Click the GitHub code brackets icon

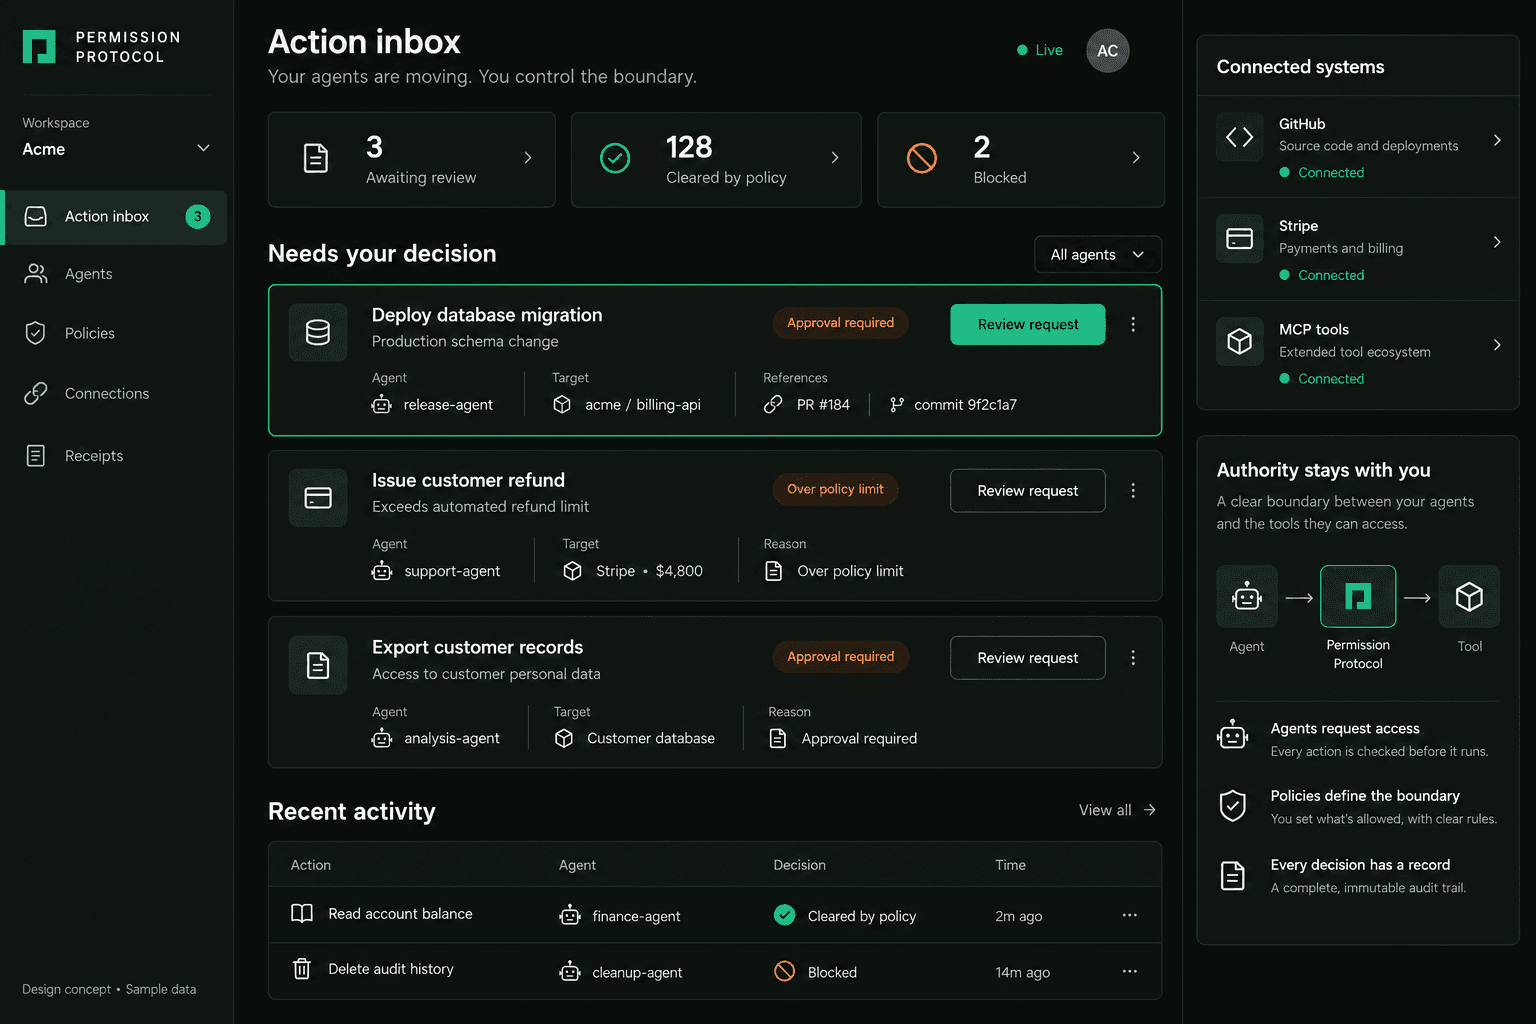tap(1240, 137)
